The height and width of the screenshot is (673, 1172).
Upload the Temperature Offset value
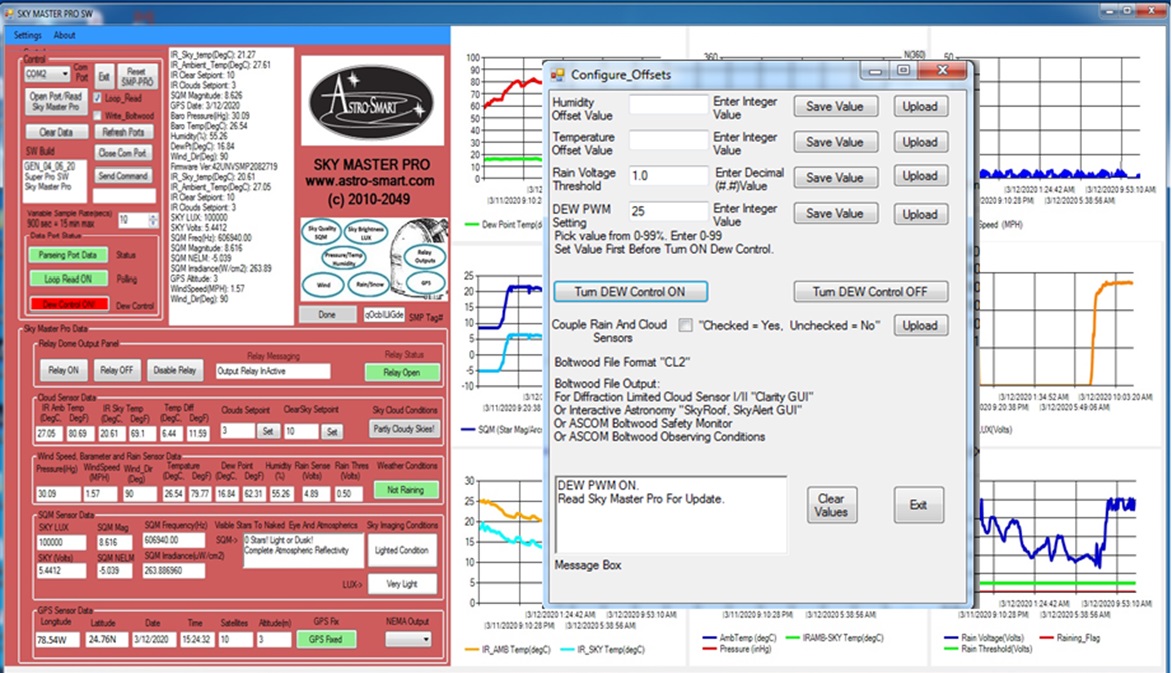coord(920,142)
